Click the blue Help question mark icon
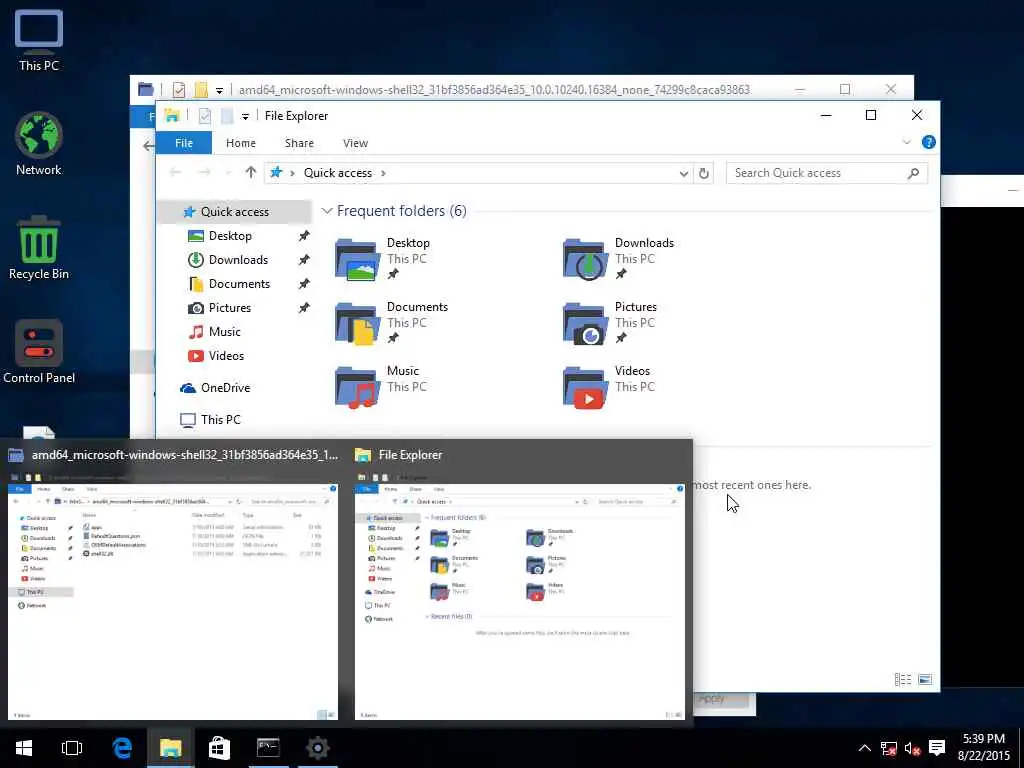1024x768 pixels. [x=928, y=142]
